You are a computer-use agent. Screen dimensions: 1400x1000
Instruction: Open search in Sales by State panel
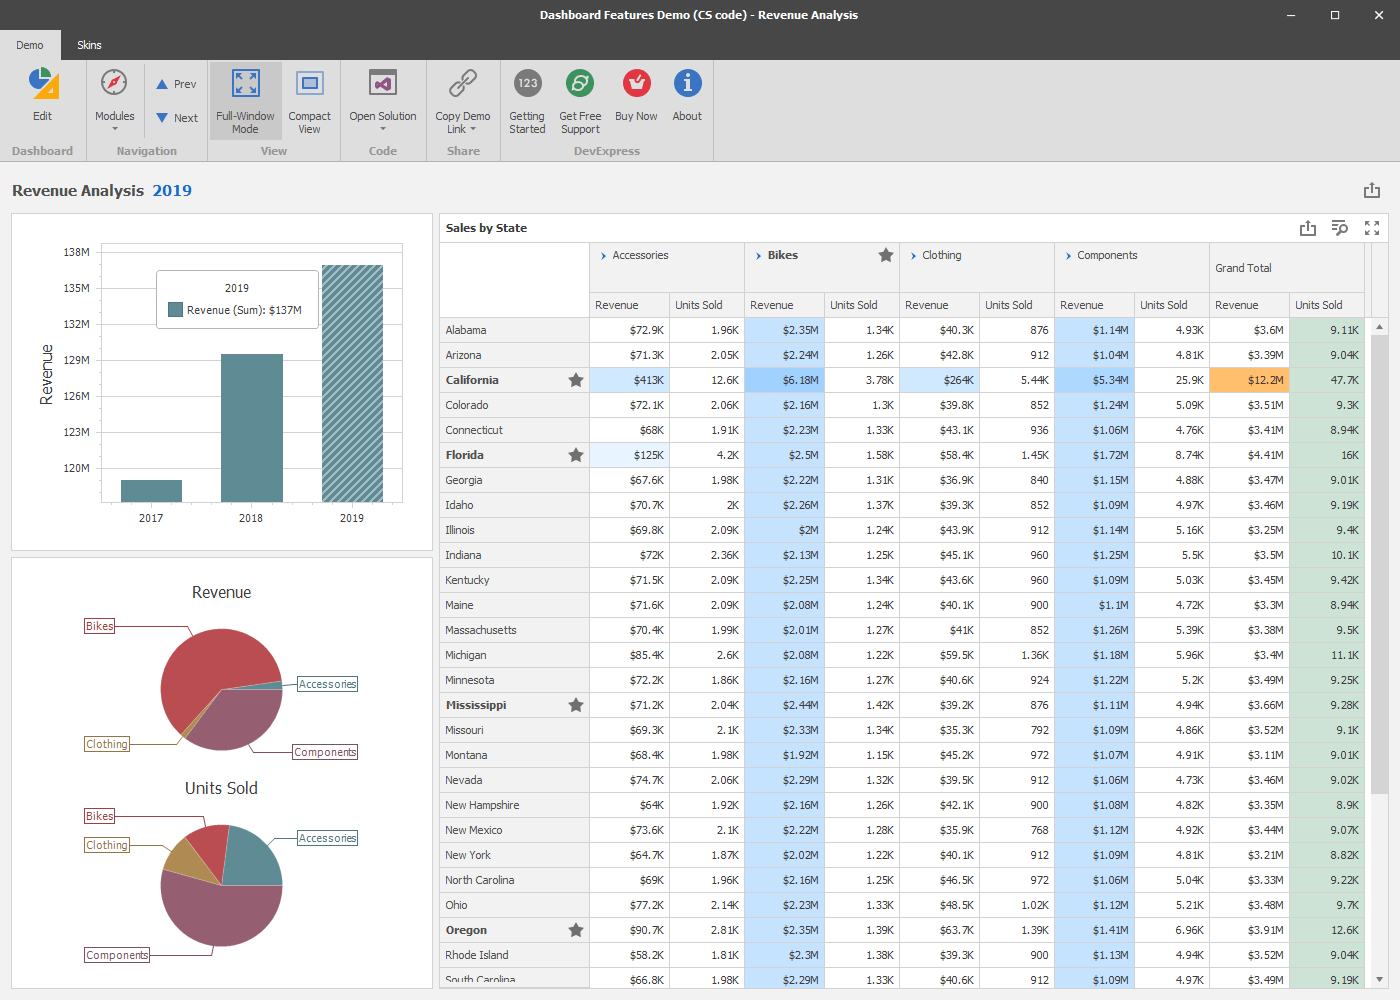pyautogui.click(x=1340, y=228)
